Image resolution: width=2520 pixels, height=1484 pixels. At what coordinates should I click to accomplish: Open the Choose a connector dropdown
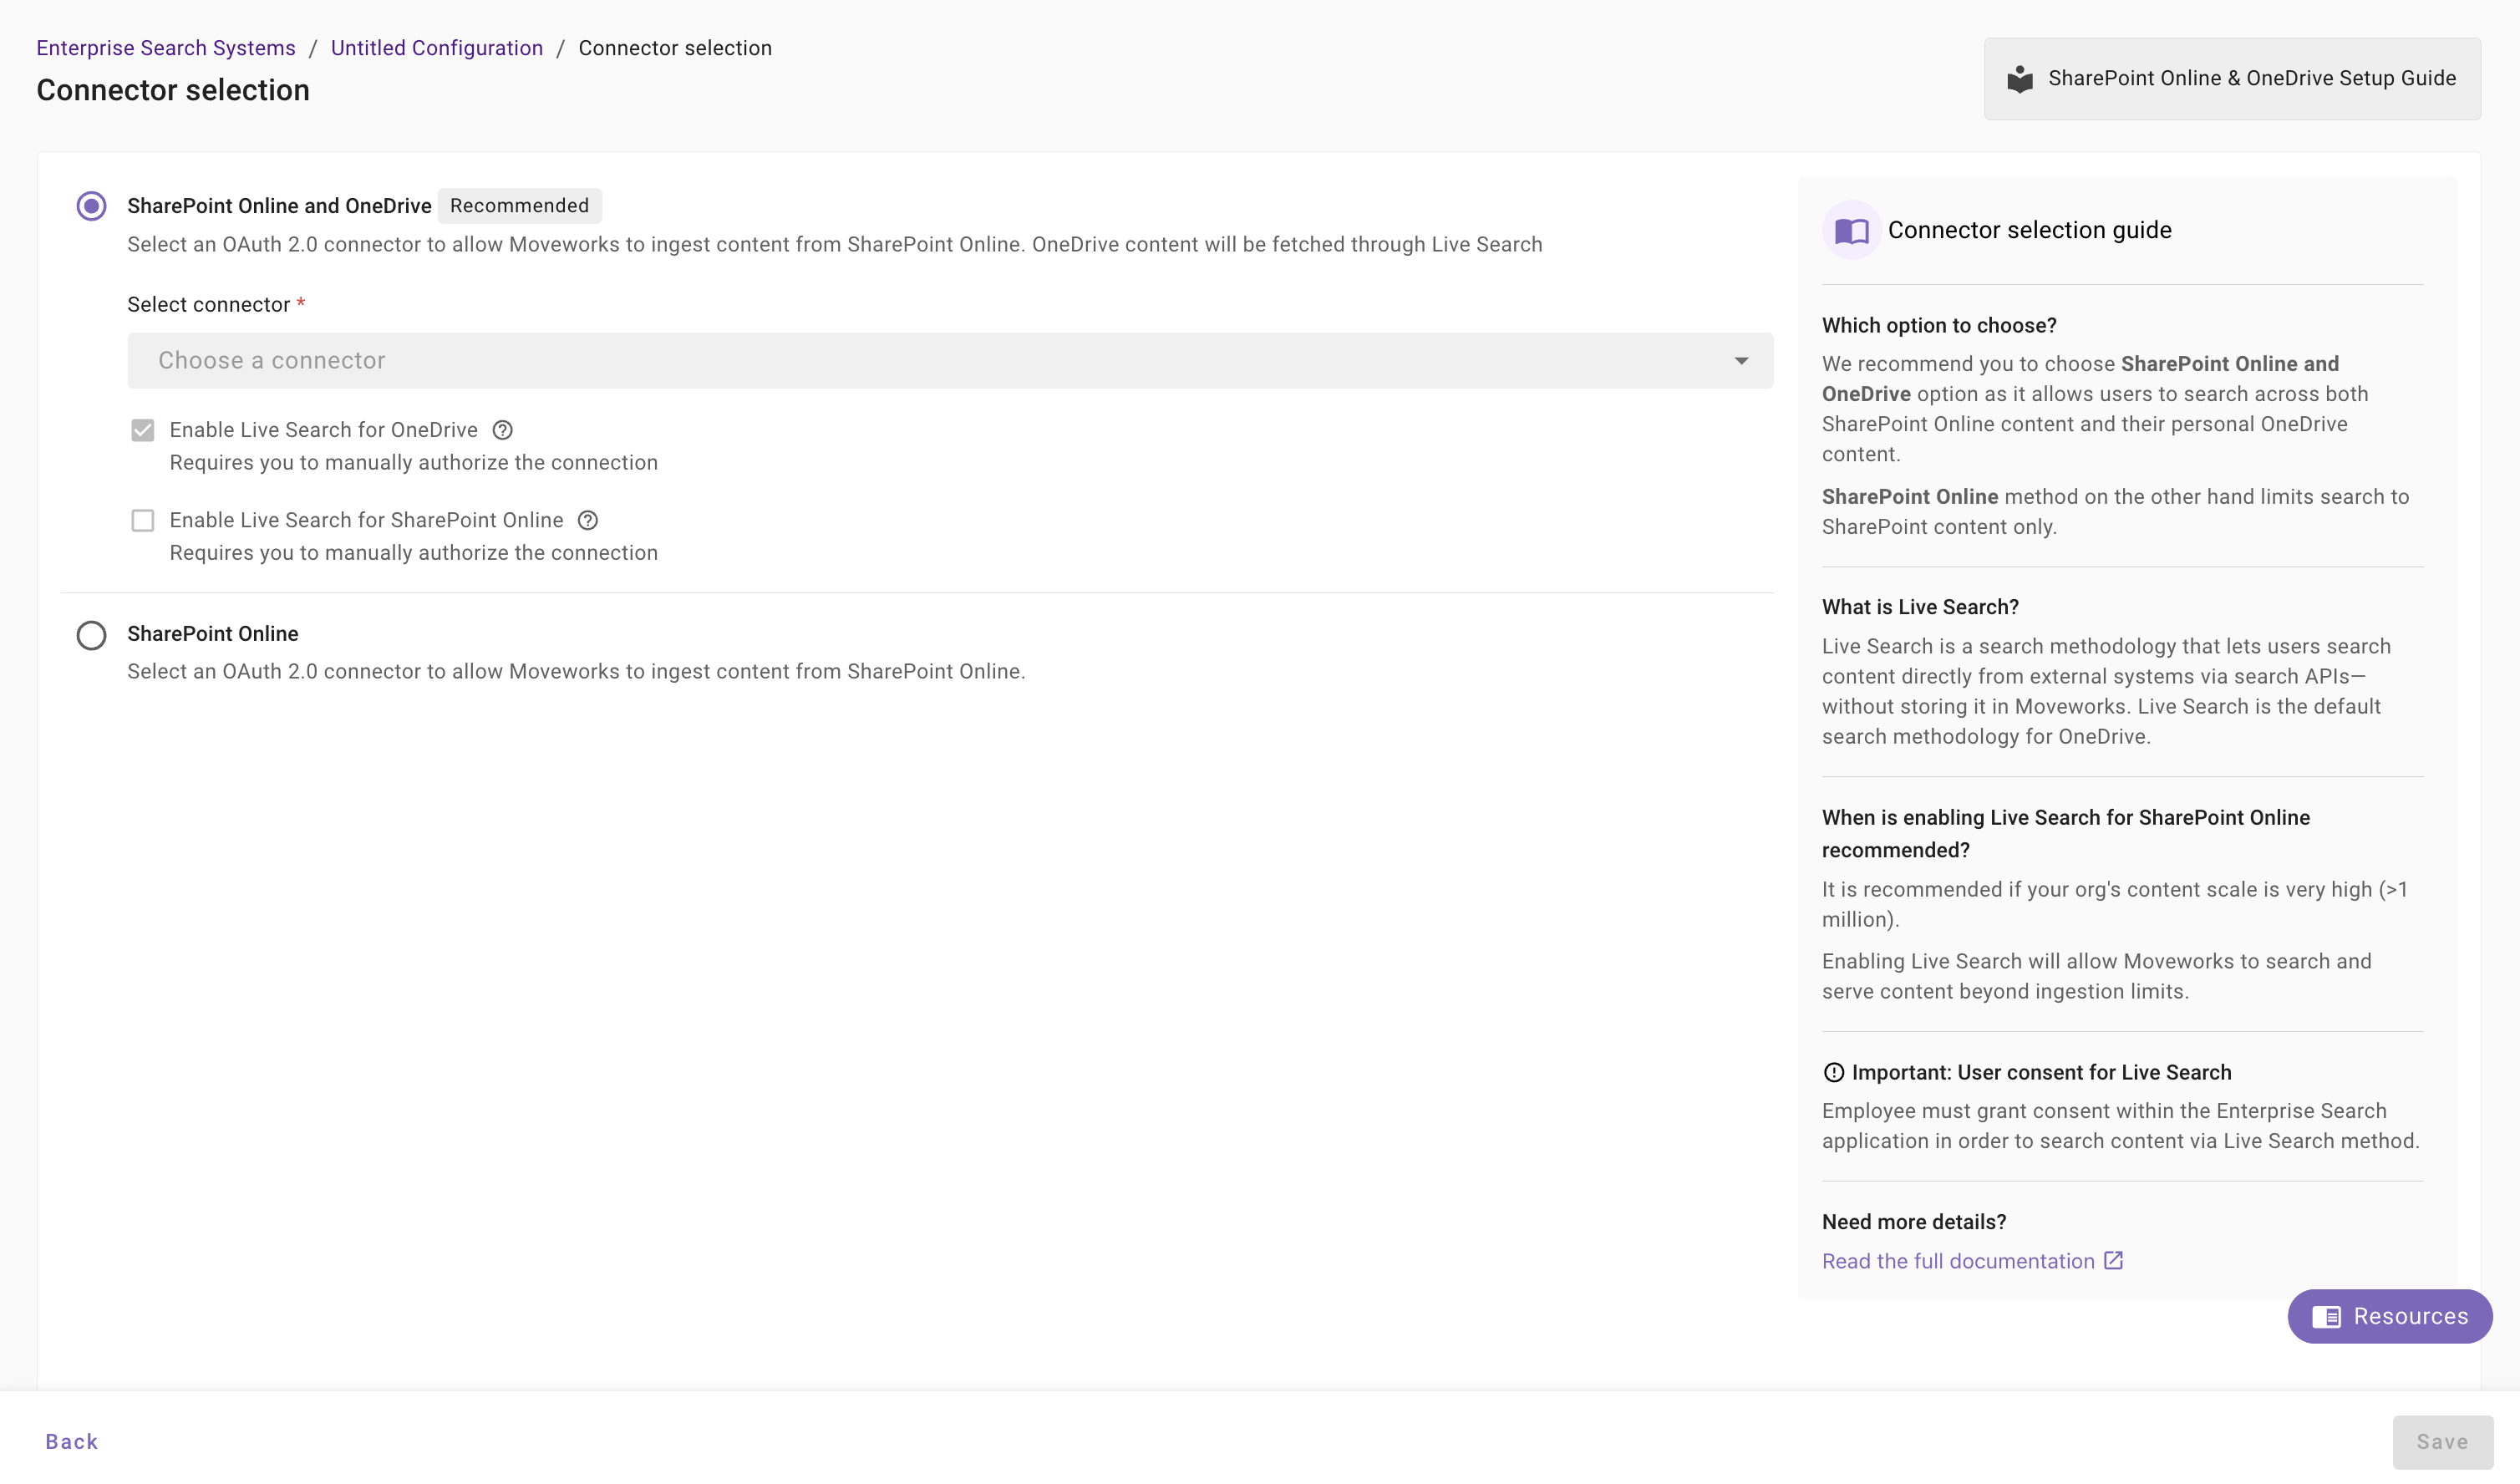tap(940, 360)
